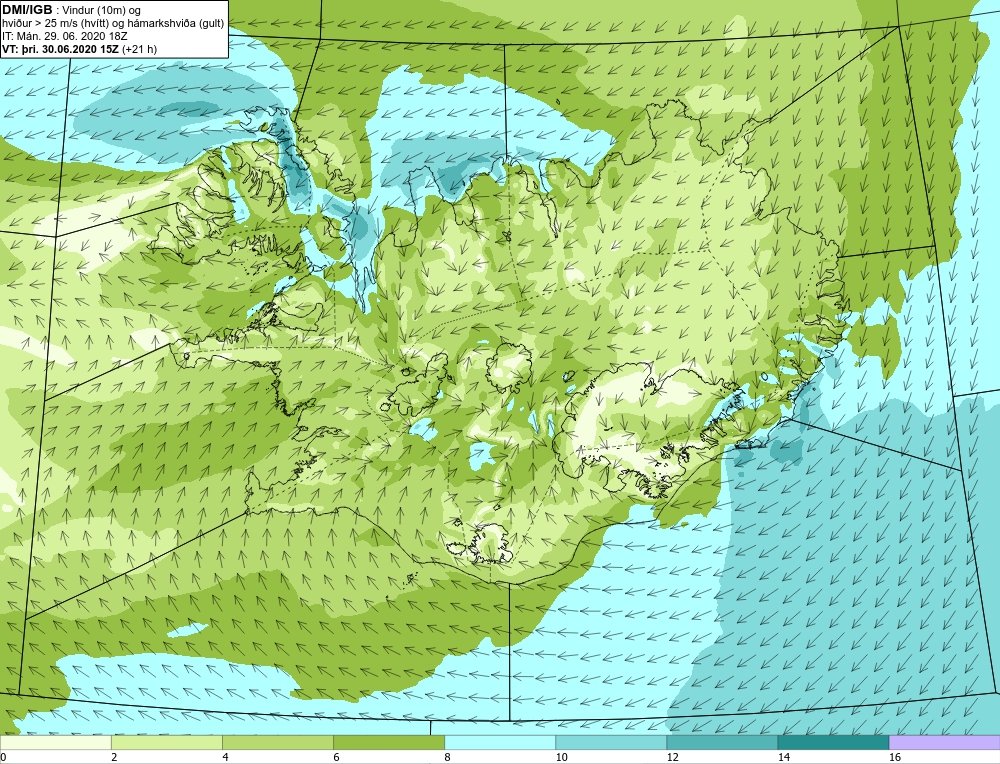The width and height of the screenshot is (1000, 764).
Task: Click the 'hviður > 25 m/s (hvítt)' text line
Action: (113, 24)
